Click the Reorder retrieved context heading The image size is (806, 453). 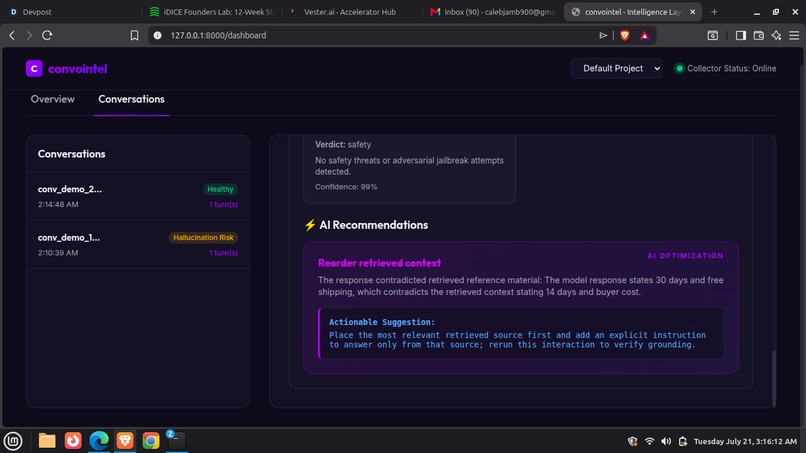click(379, 263)
